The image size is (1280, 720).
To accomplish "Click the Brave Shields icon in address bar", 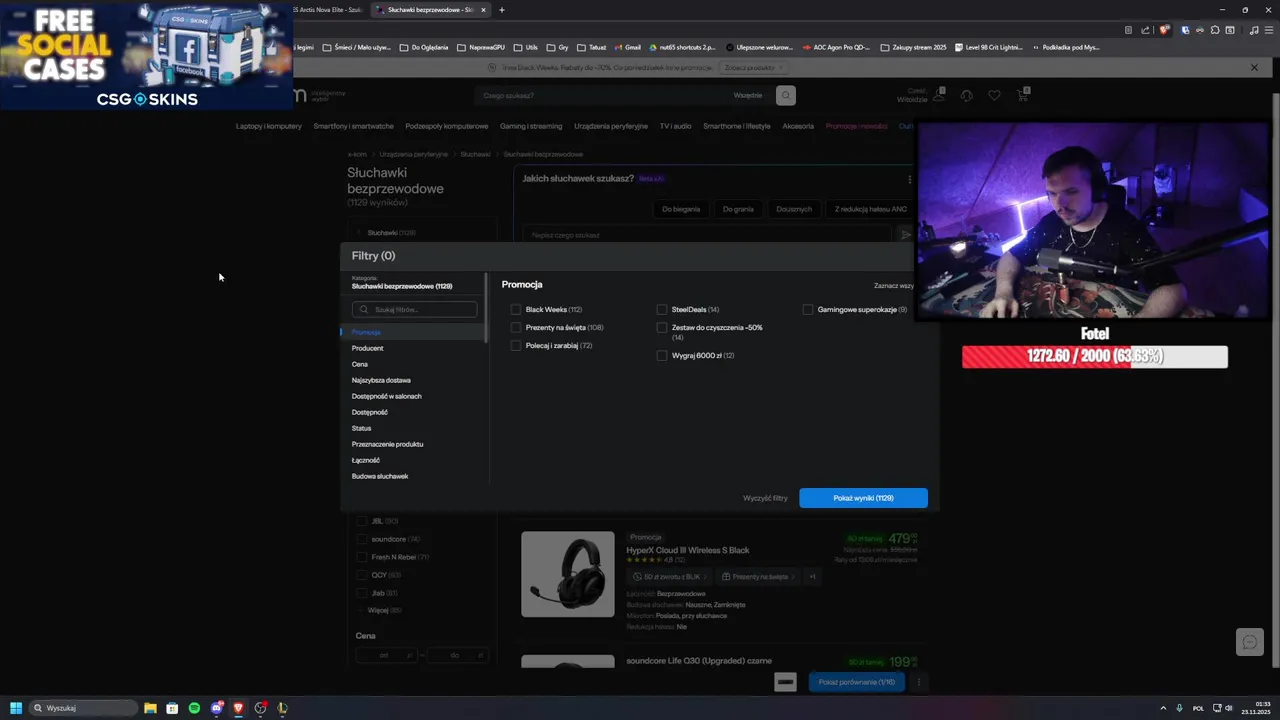I will (1165, 30).
